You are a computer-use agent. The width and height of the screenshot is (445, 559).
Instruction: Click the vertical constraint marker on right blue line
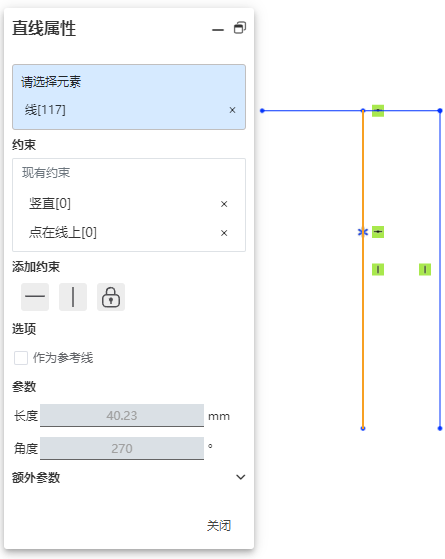pyautogui.click(x=425, y=269)
